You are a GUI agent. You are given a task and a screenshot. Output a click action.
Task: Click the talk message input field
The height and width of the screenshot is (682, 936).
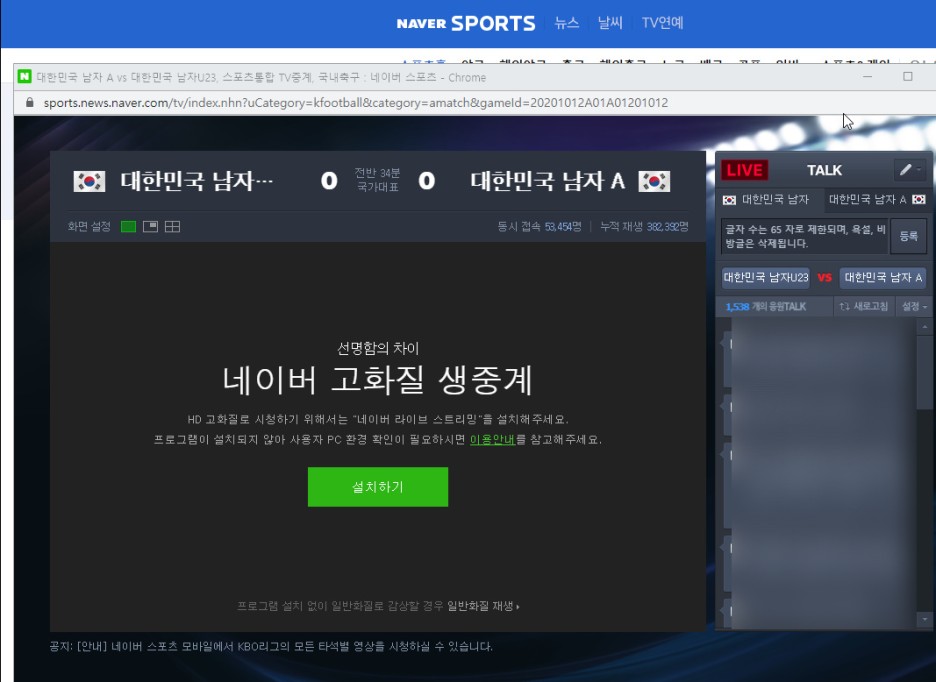[805, 236]
